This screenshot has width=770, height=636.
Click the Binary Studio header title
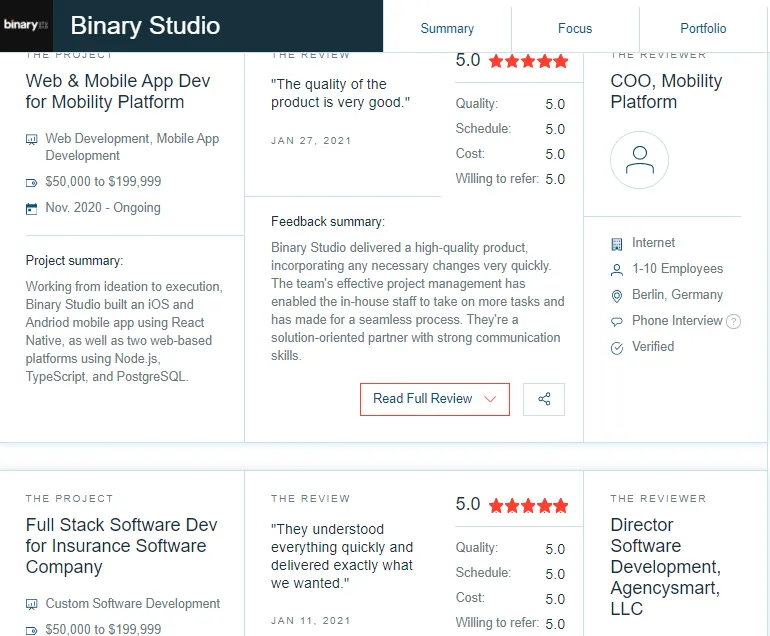click(x=145, y=26)
